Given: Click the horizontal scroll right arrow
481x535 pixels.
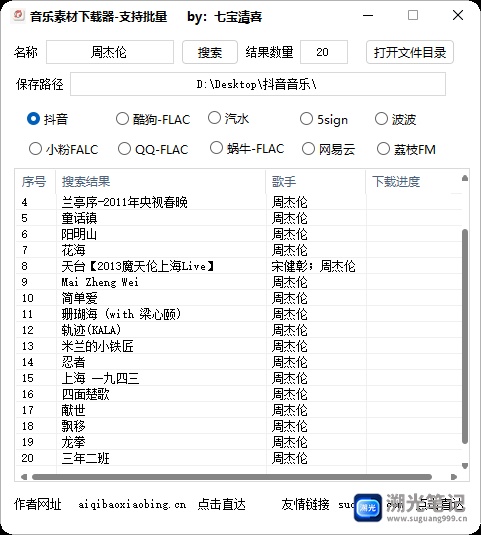Looking at the screenshot, I should [x=454, y=477].
